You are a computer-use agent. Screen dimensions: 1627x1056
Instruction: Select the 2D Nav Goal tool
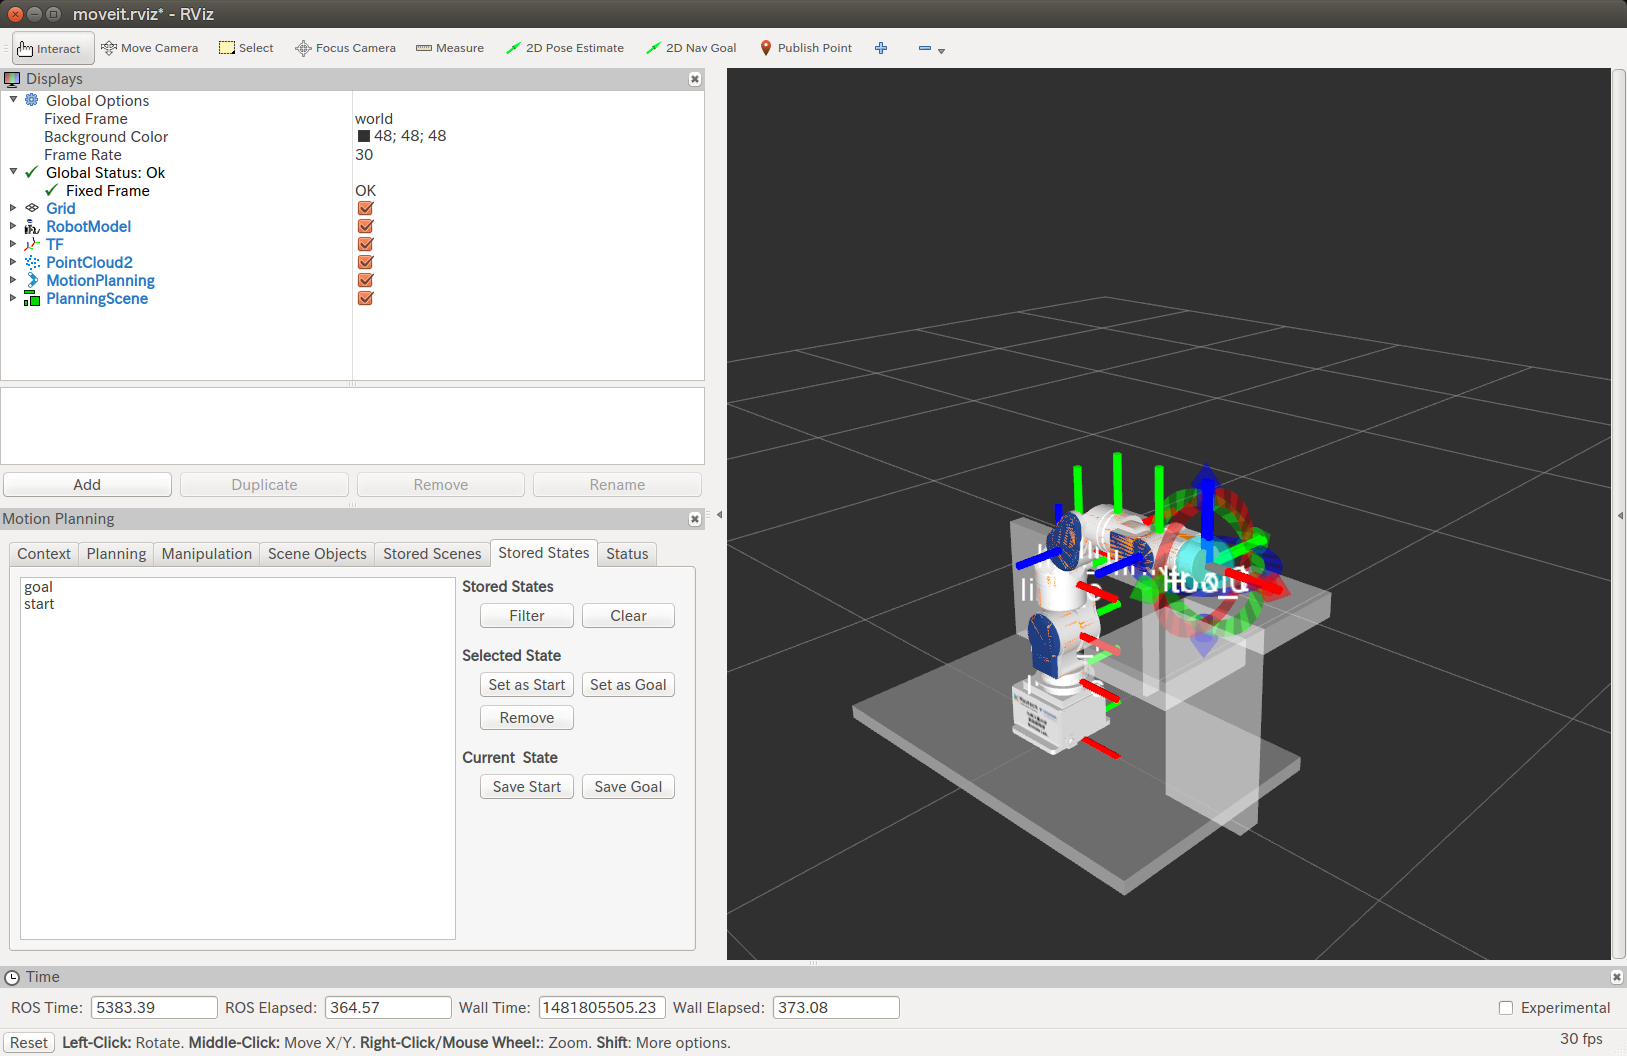(691, 48)
